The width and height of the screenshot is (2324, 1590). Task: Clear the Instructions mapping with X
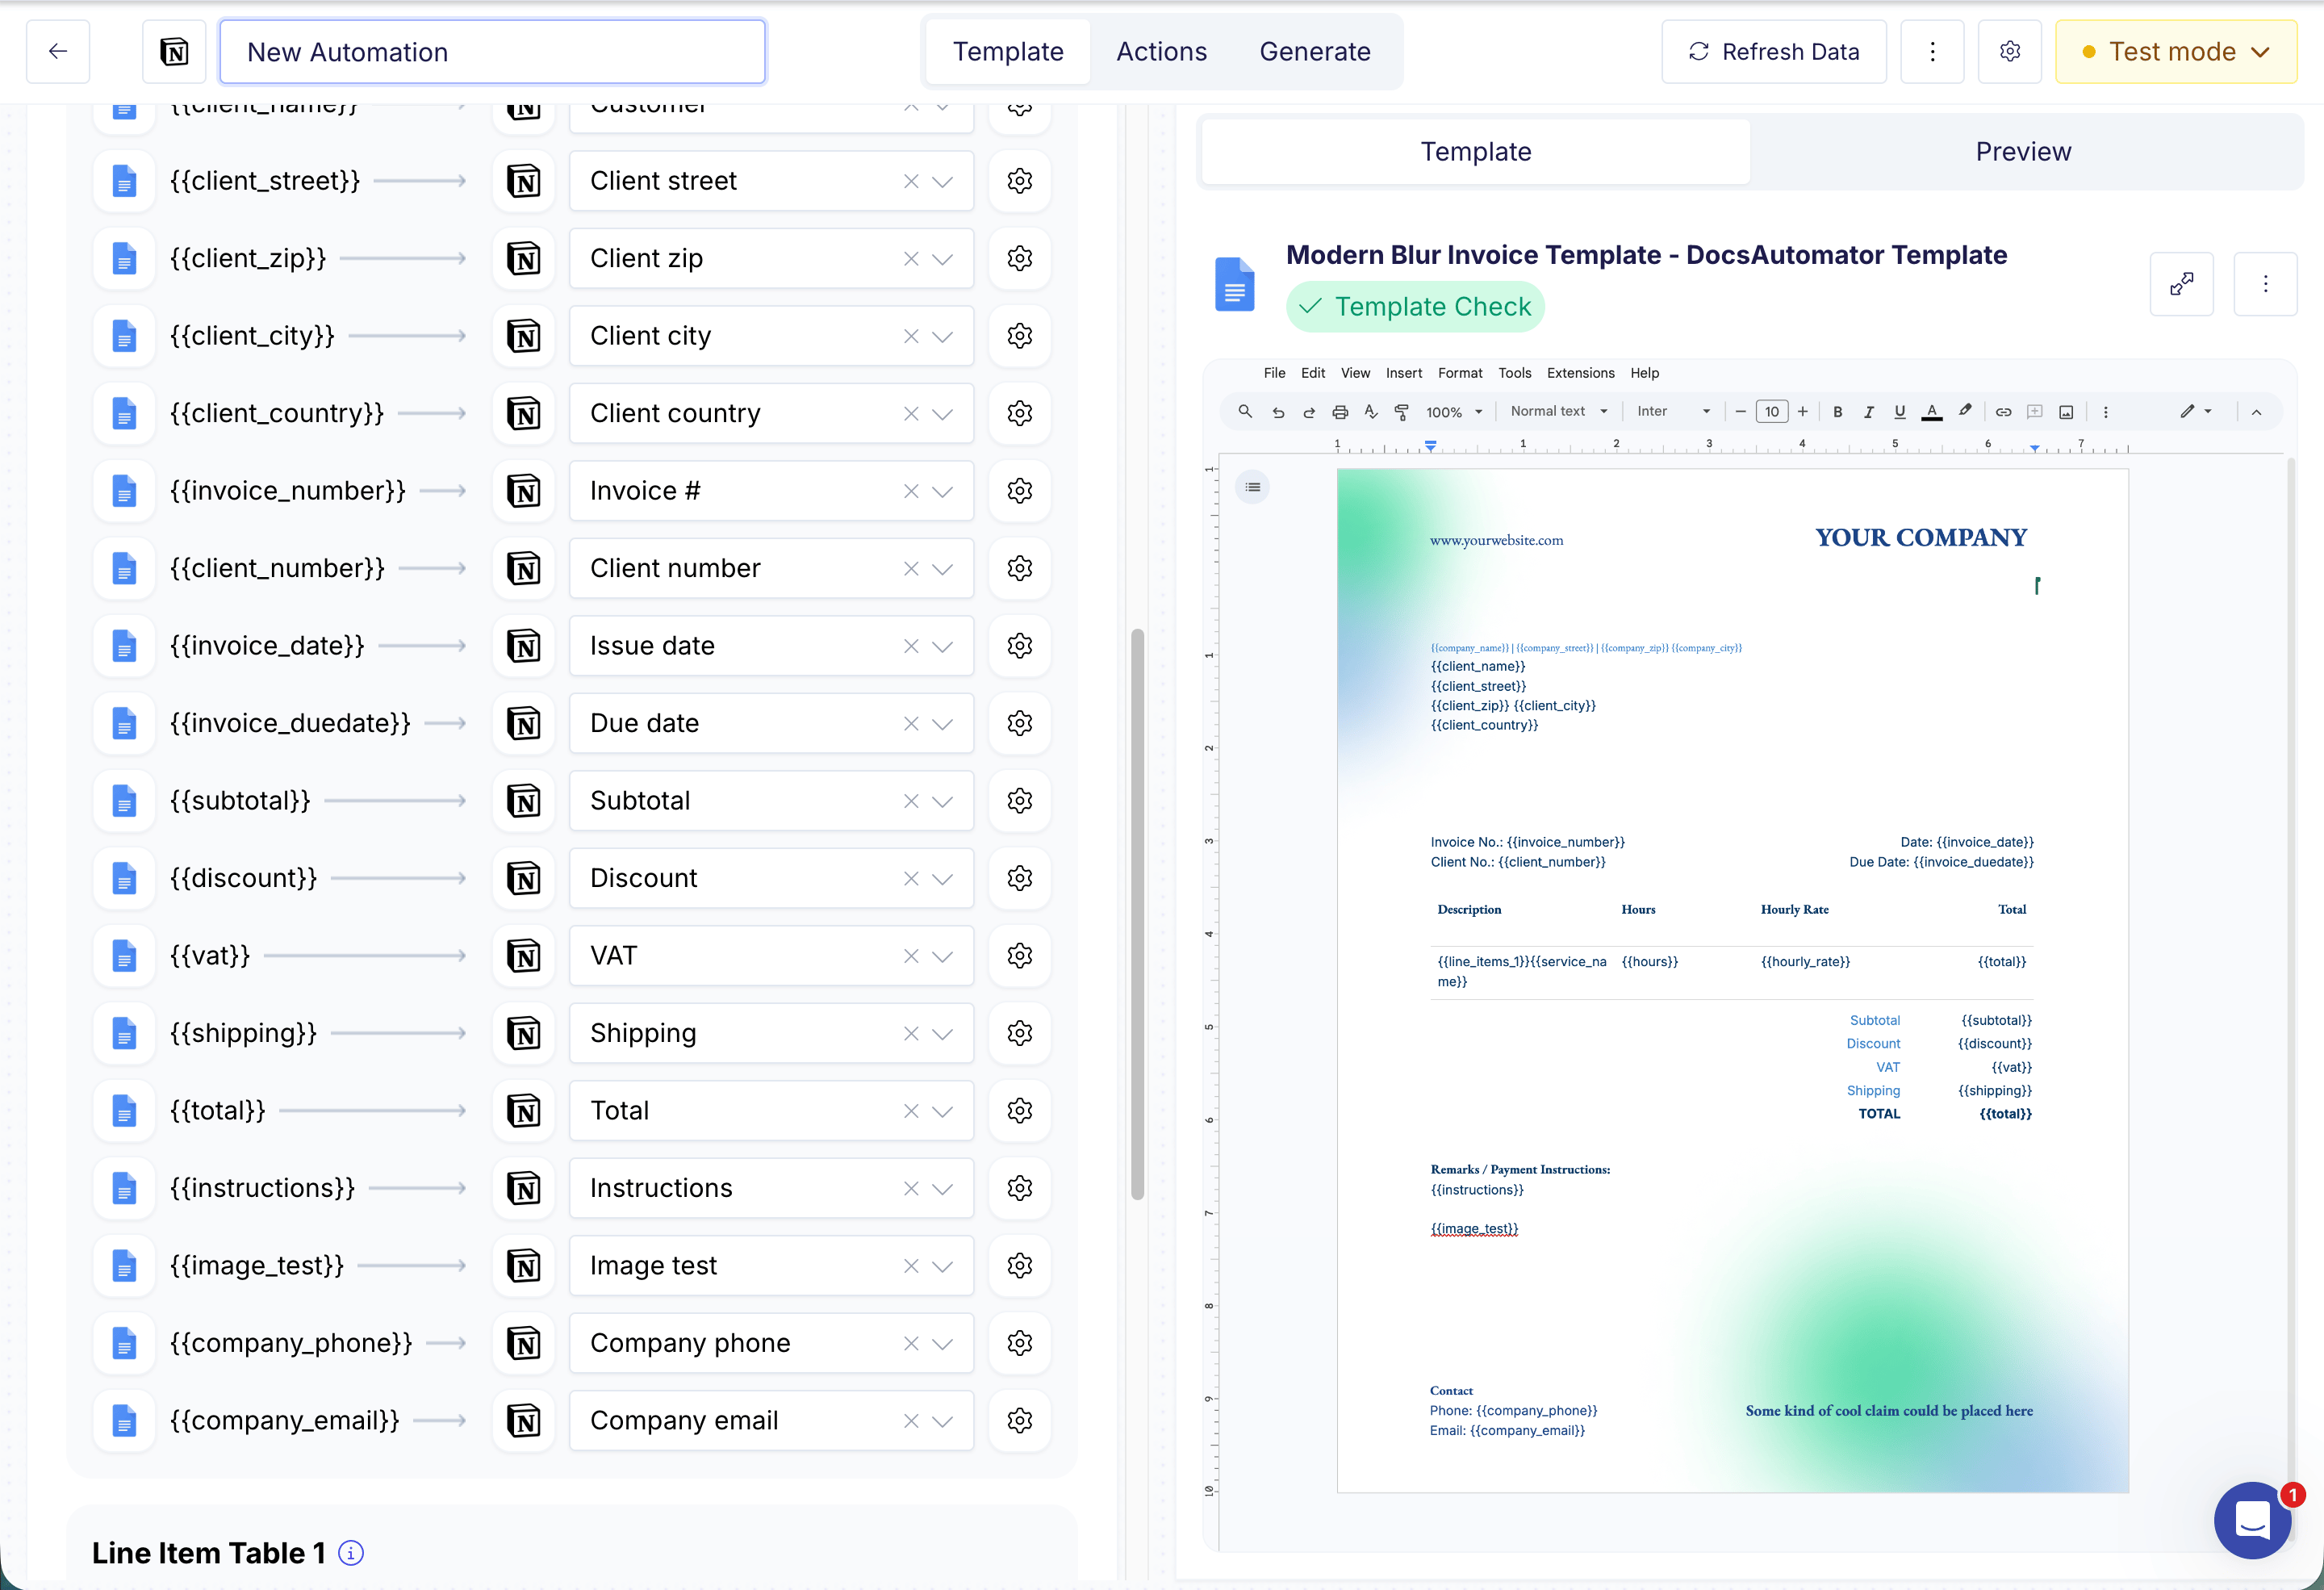point(911,1188)
